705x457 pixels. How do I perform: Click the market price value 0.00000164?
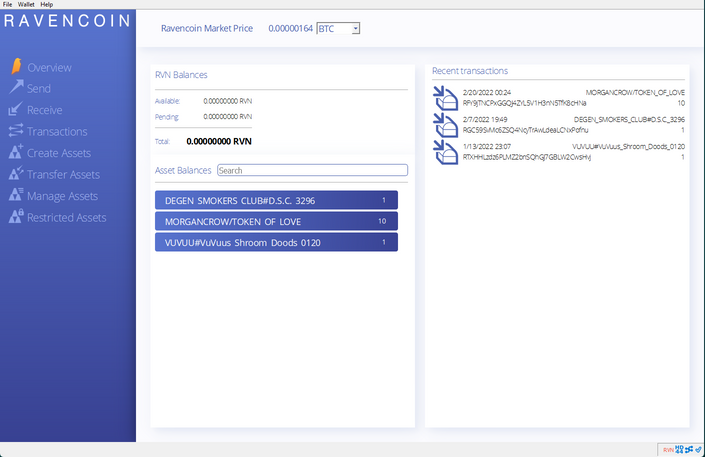pyautogui.click(x=290, y=28)
